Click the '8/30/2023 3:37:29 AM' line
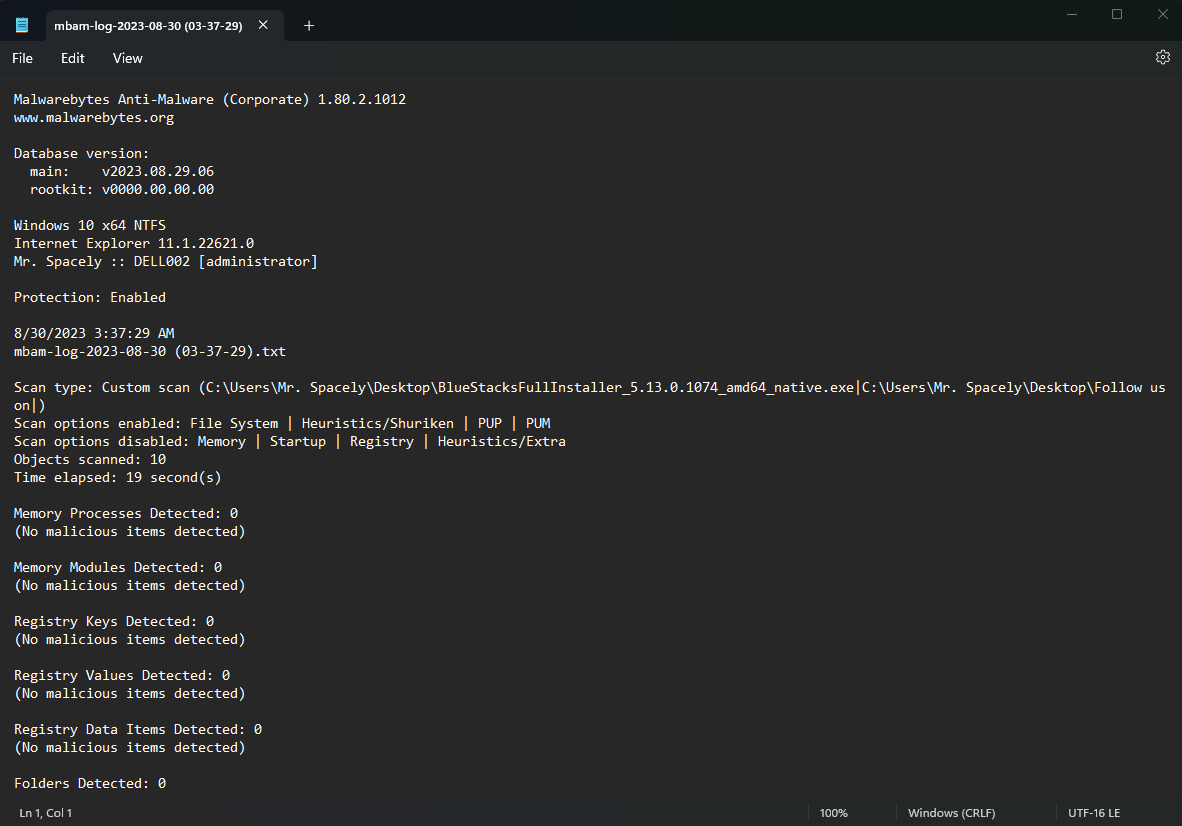This screenshot has height=826, width=1182. (x=94, y=333)
